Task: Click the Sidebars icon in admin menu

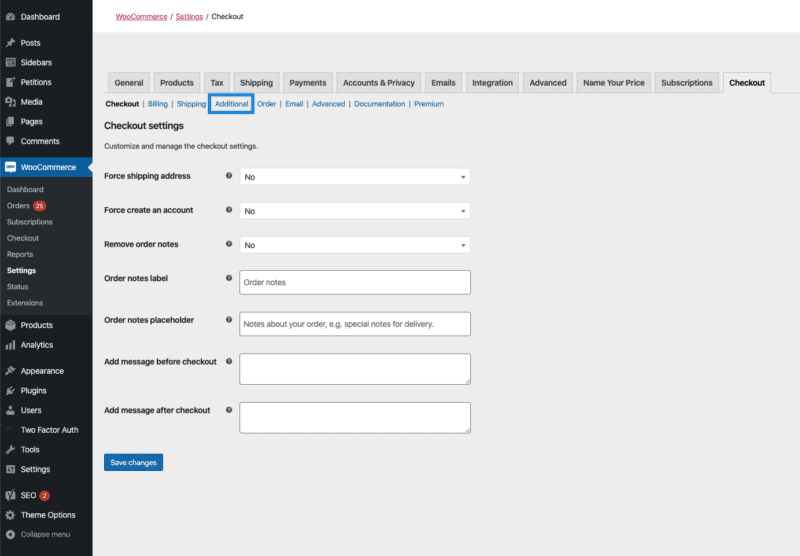Action: (10, 62)
